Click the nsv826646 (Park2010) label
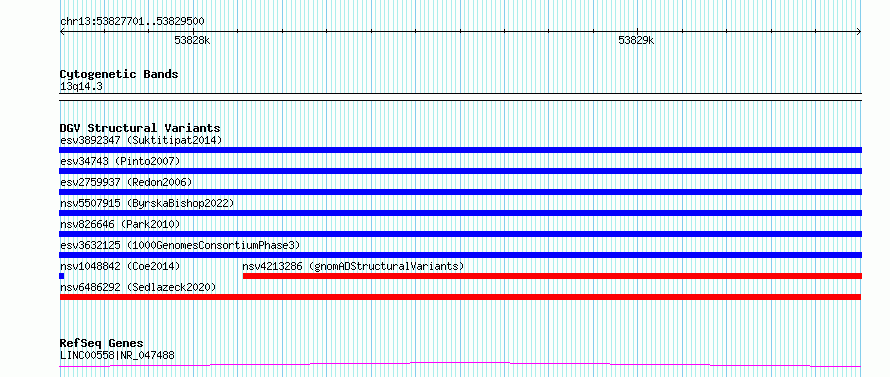 pyautogui.click(x=120, y=224)
